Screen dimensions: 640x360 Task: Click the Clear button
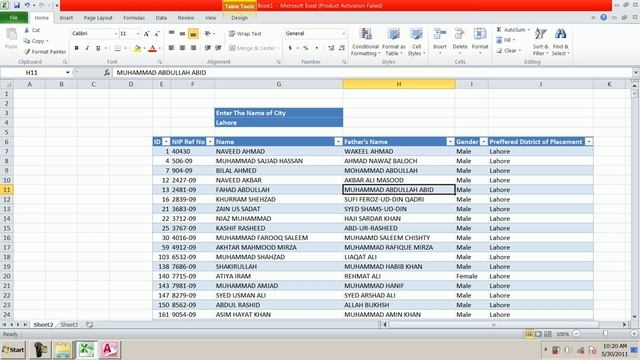509,51
